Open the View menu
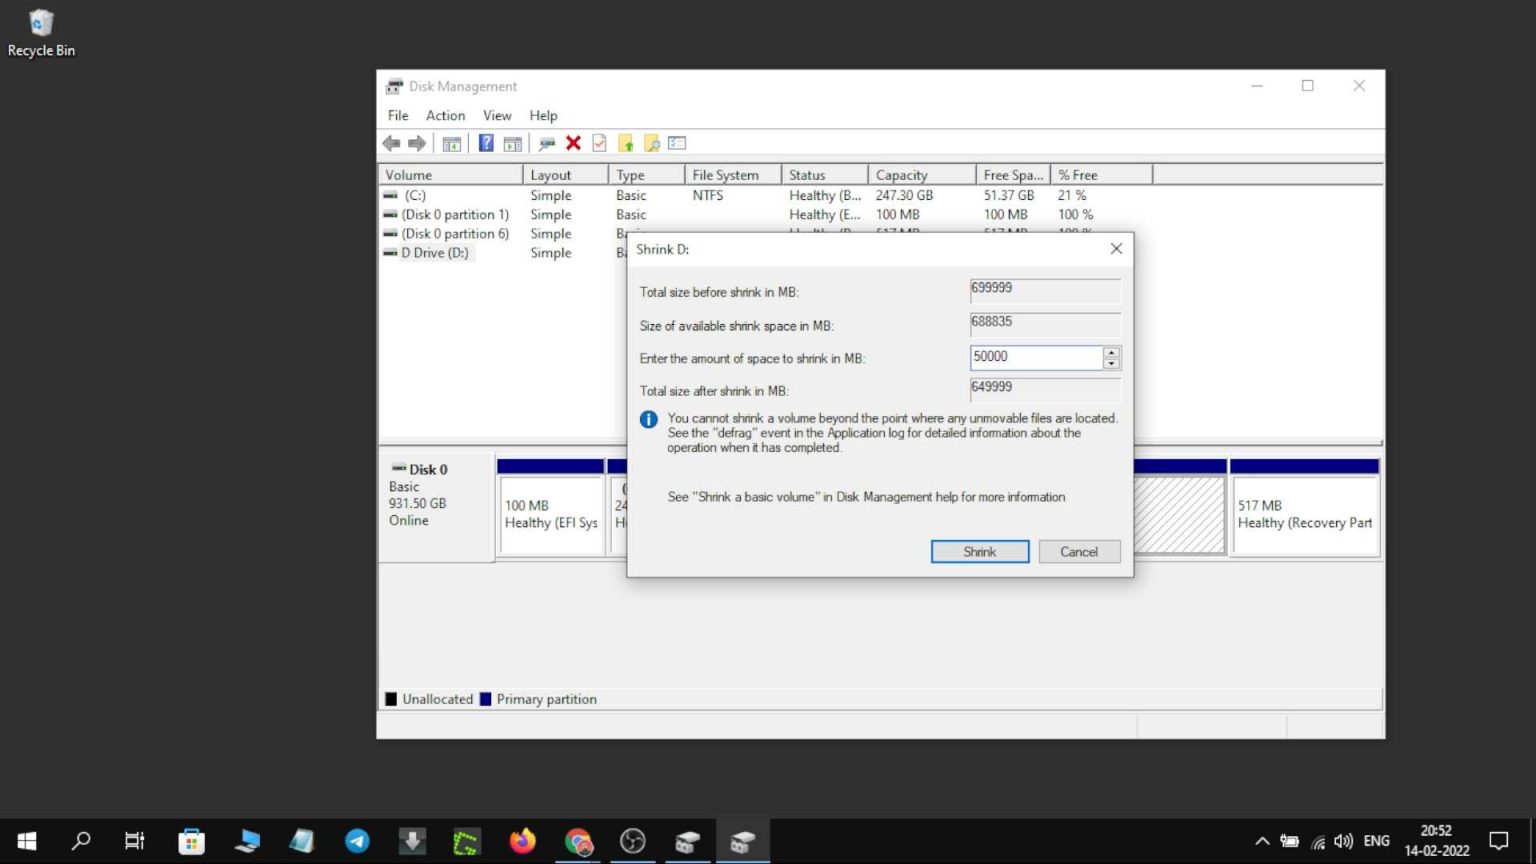1536x864 pixels. pyautogui.click(x=497, y=115)
